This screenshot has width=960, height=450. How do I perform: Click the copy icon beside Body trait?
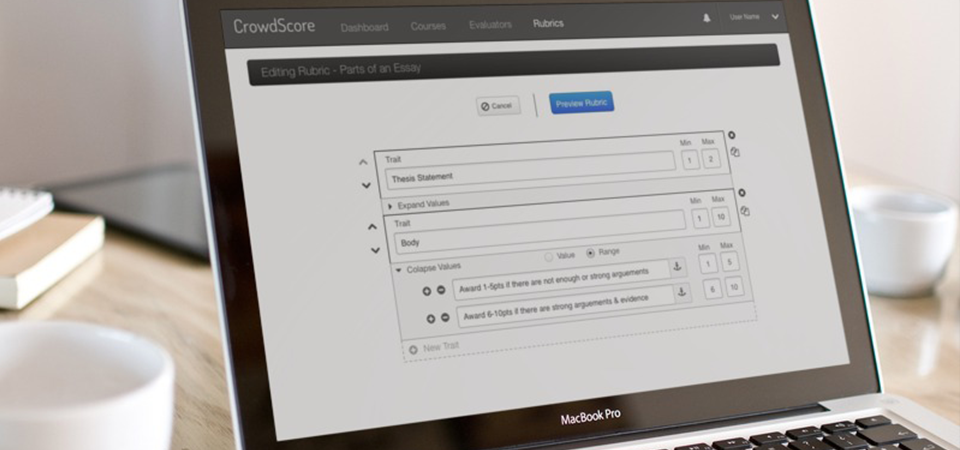(x=744, y=211)
